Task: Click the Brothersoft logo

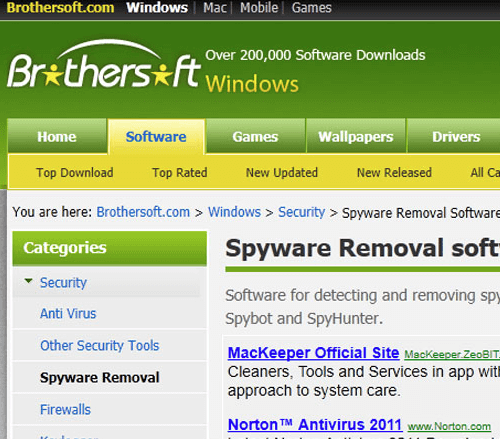Action: [104, 64]
